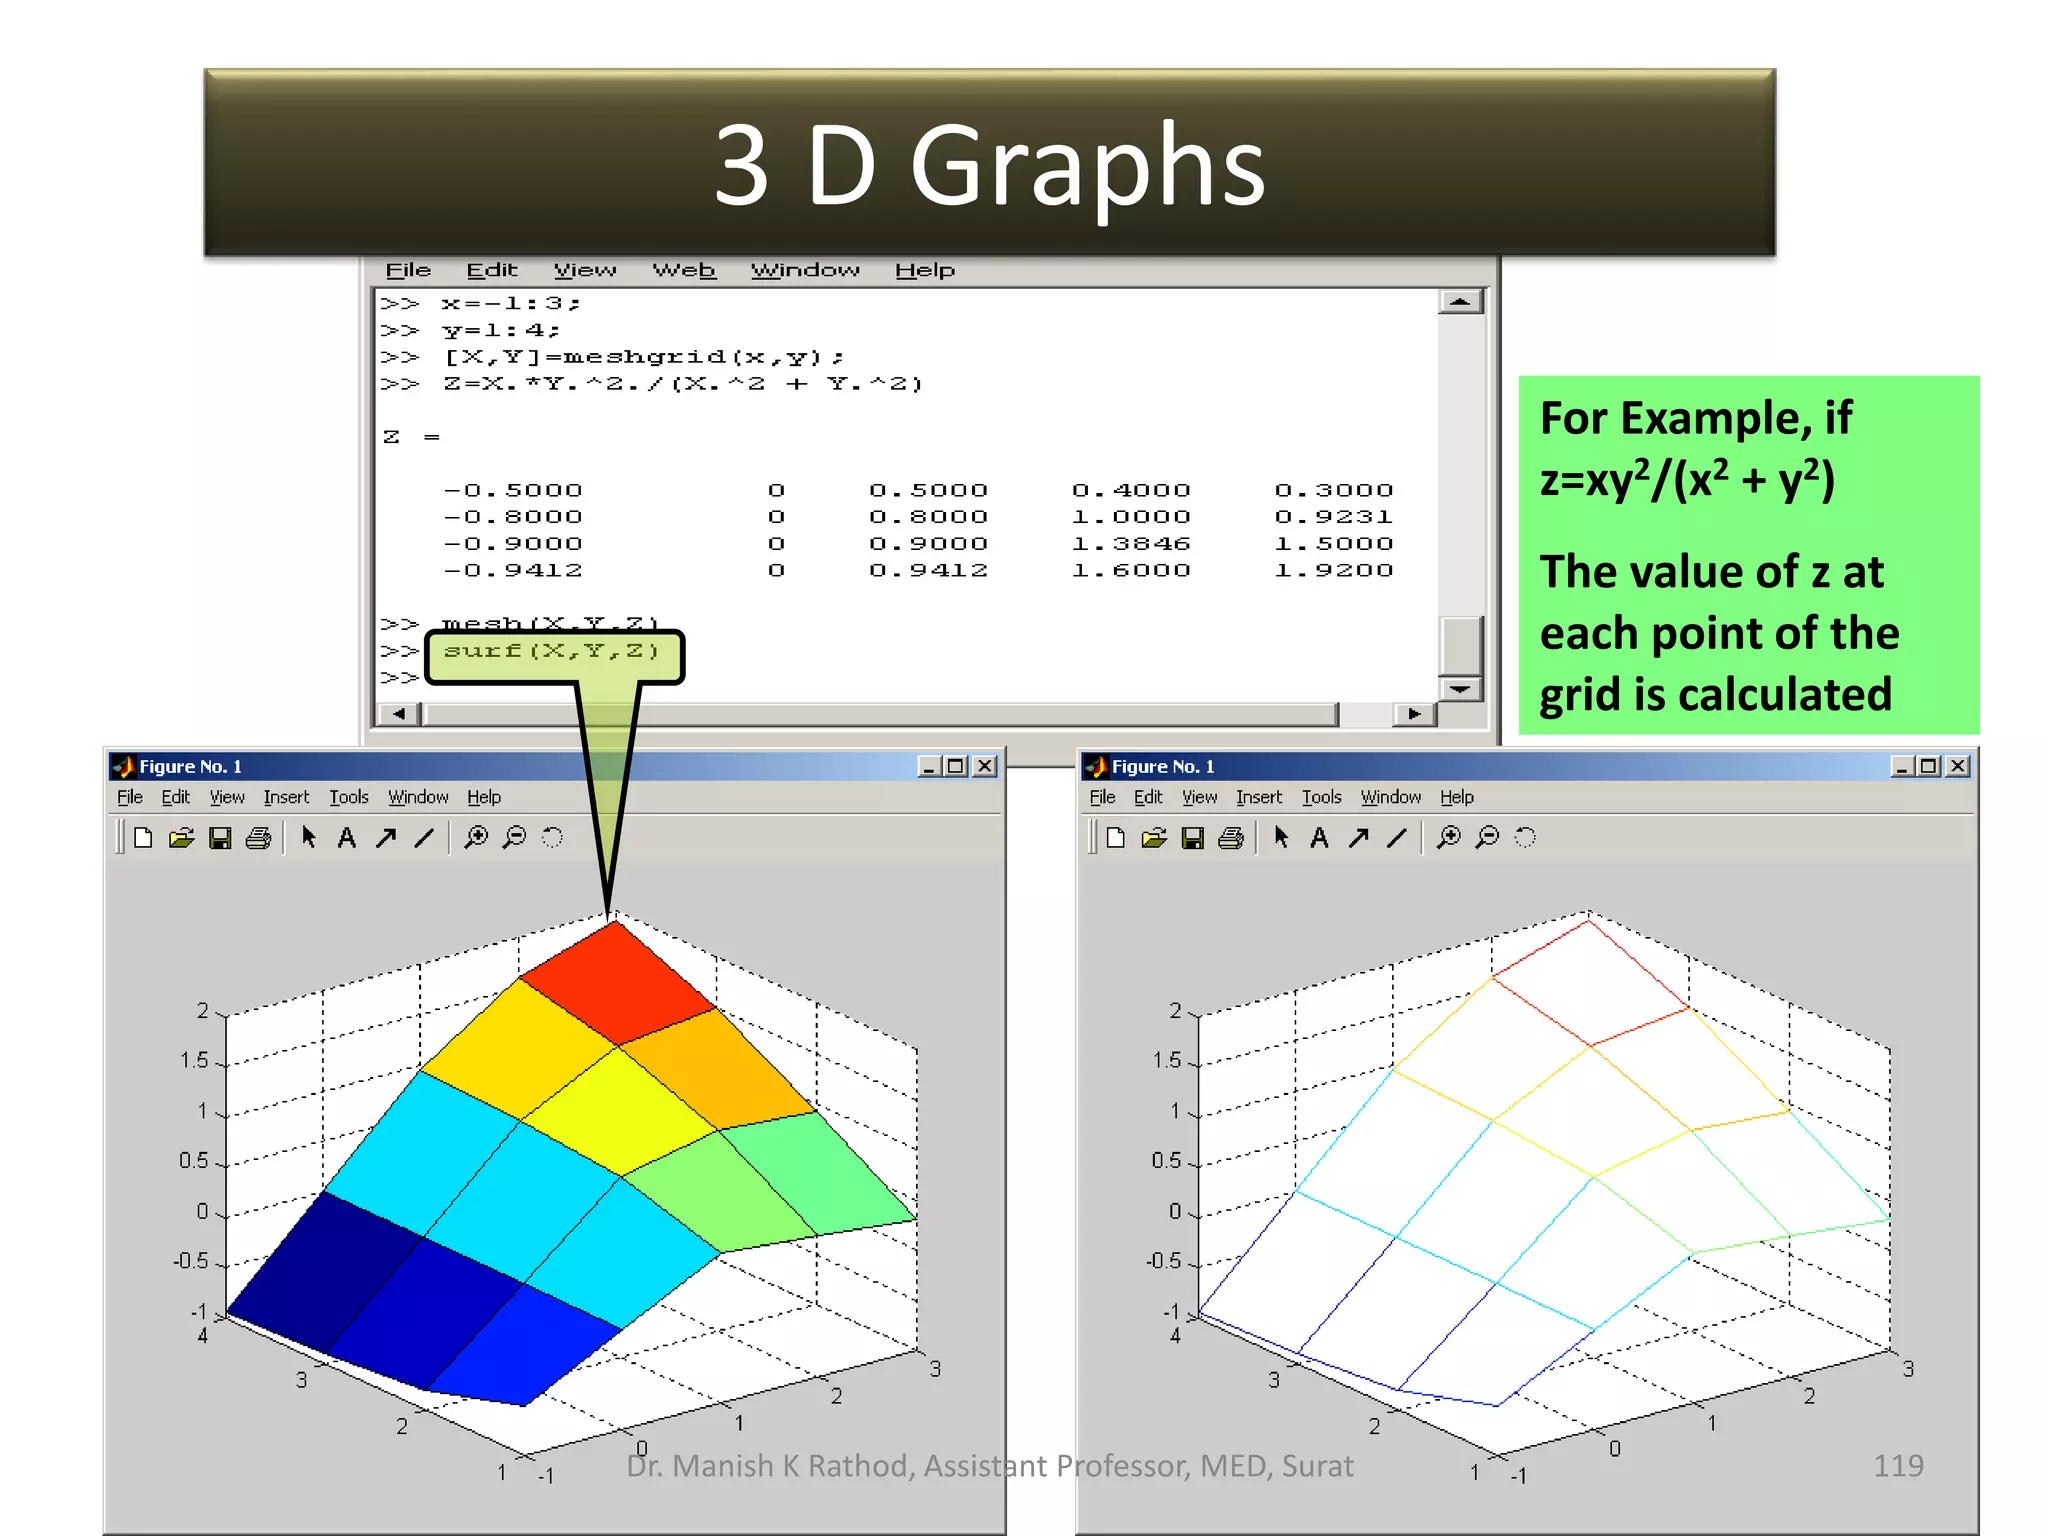
Task: Open File menu in right figure window
Action: click(x=1103, y=797)
